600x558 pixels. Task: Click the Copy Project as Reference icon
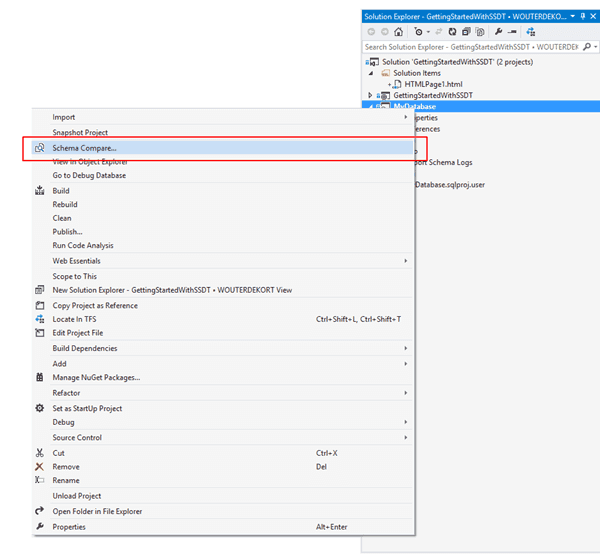click(x=40, y=305)
